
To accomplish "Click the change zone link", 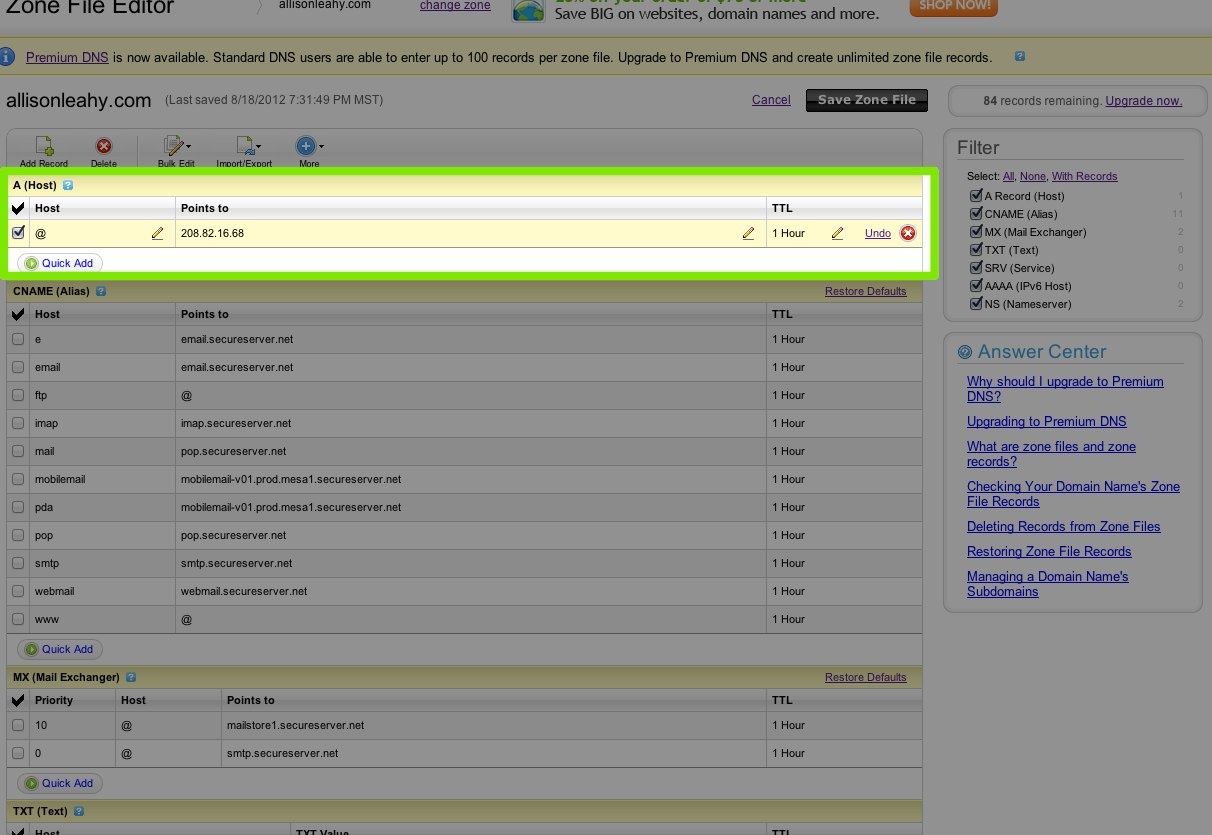I will [455, 6].
